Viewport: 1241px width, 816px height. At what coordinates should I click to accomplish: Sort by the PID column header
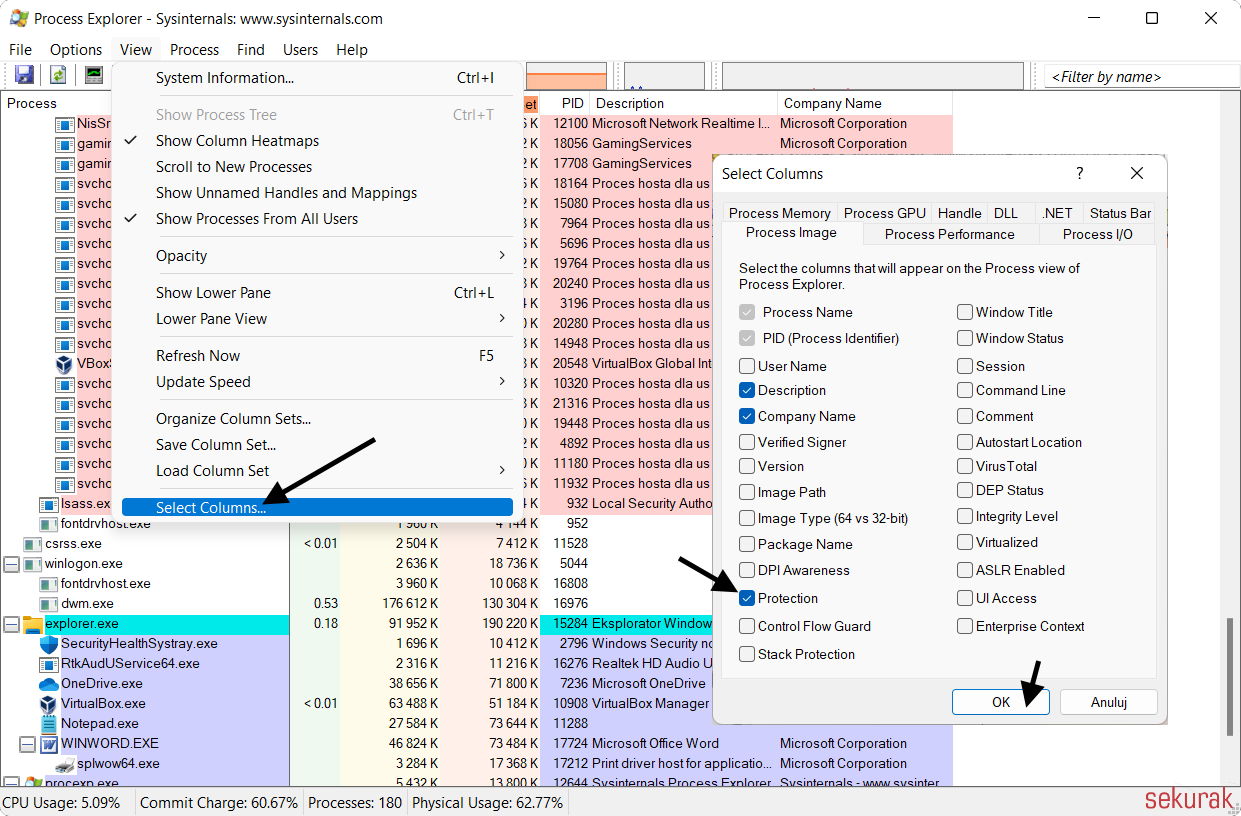point(566,103)
